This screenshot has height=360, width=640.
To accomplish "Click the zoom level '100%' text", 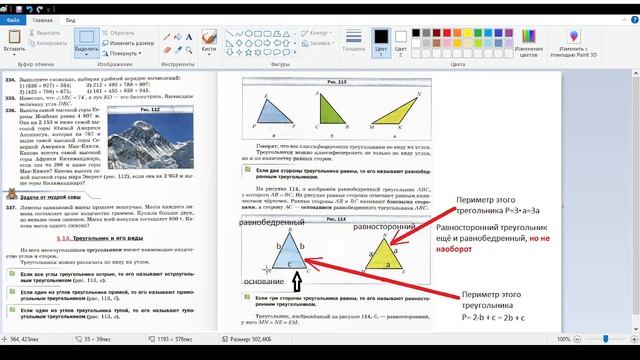I will tap(563, 339).
